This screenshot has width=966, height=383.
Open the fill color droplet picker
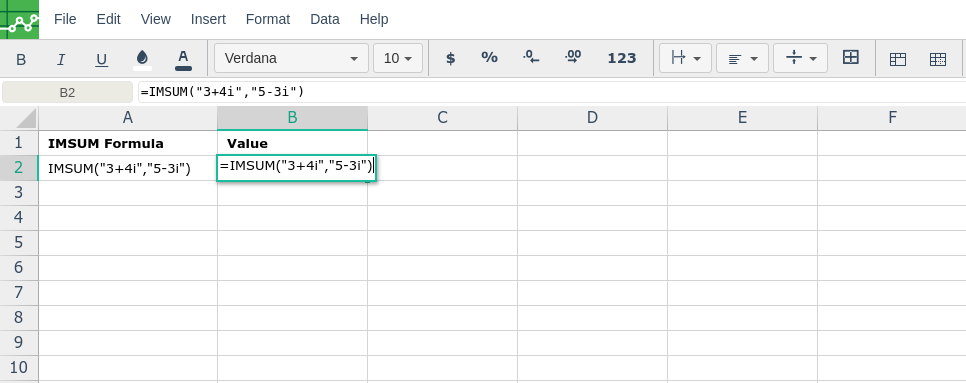(x=142, y=59)
